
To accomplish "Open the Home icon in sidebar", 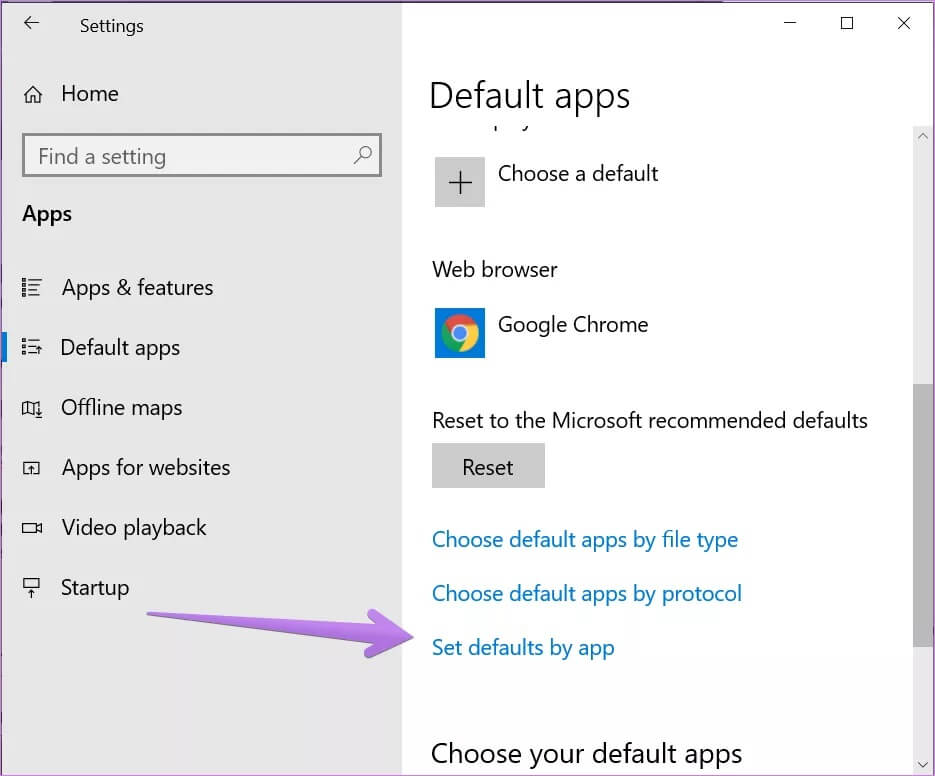I will pos(33,94).
